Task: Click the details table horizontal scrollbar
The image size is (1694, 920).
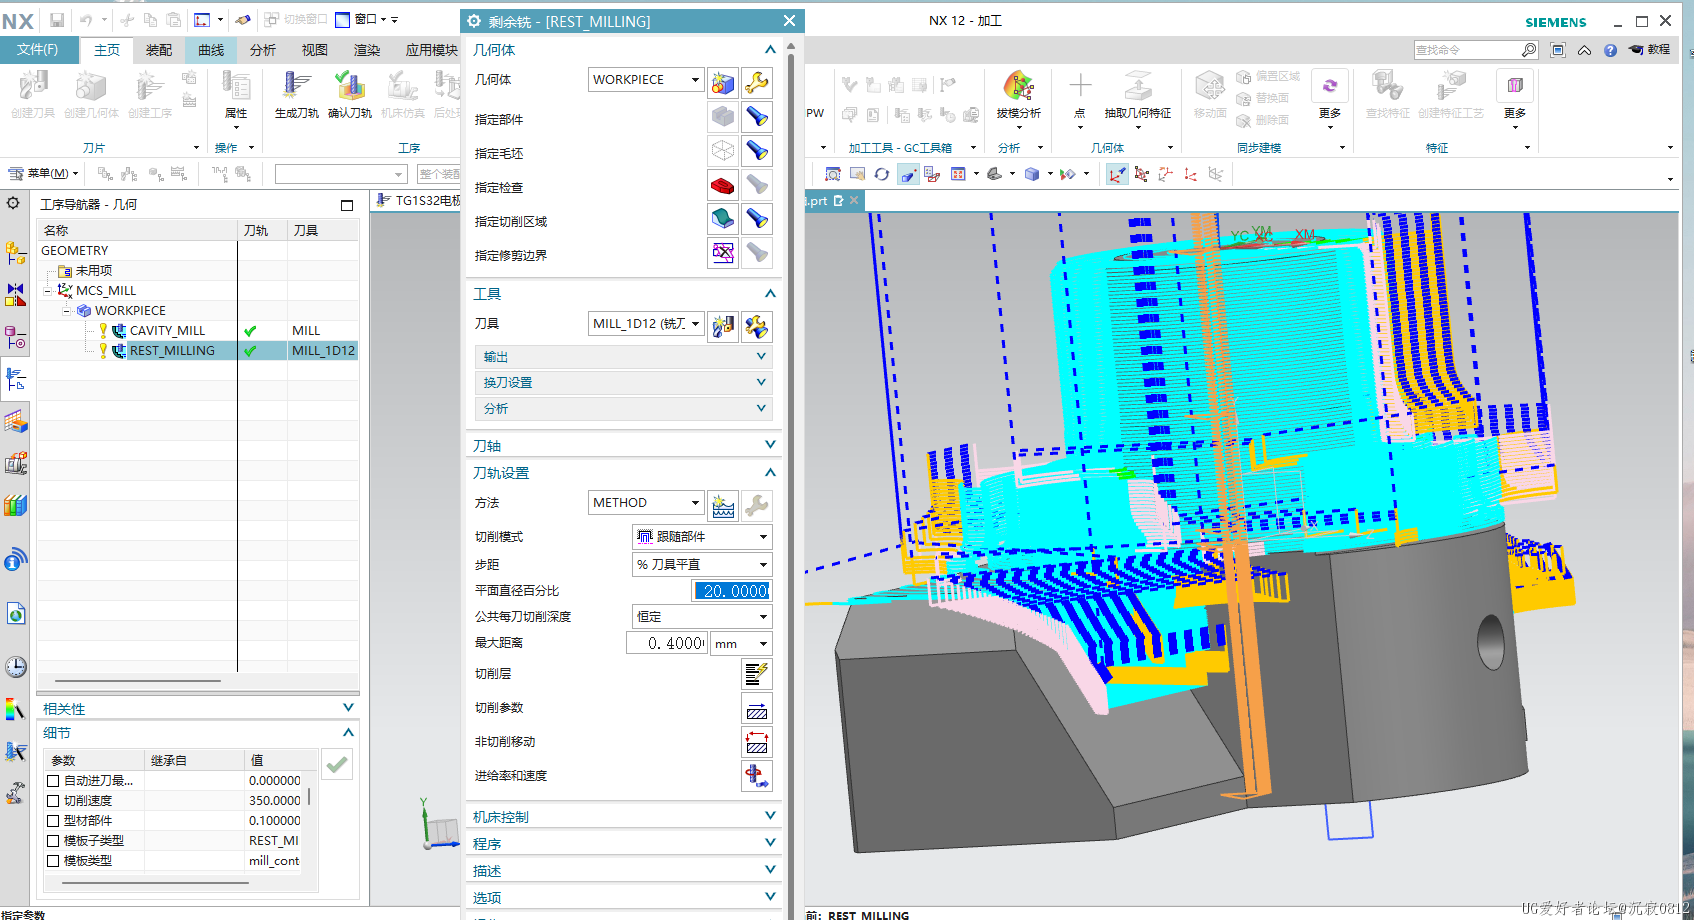Action: (x=156, y=883)
